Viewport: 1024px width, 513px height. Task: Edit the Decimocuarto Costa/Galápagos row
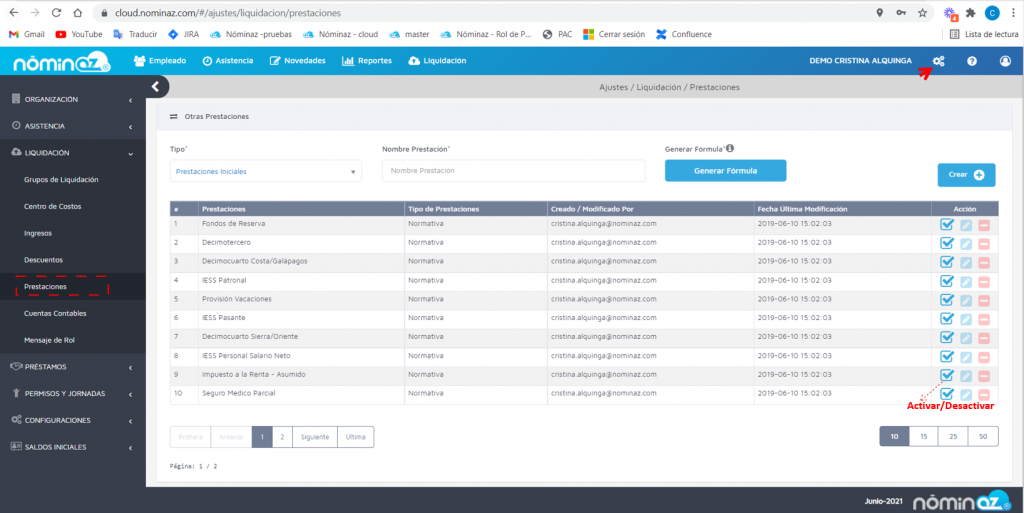coord(966,262)
